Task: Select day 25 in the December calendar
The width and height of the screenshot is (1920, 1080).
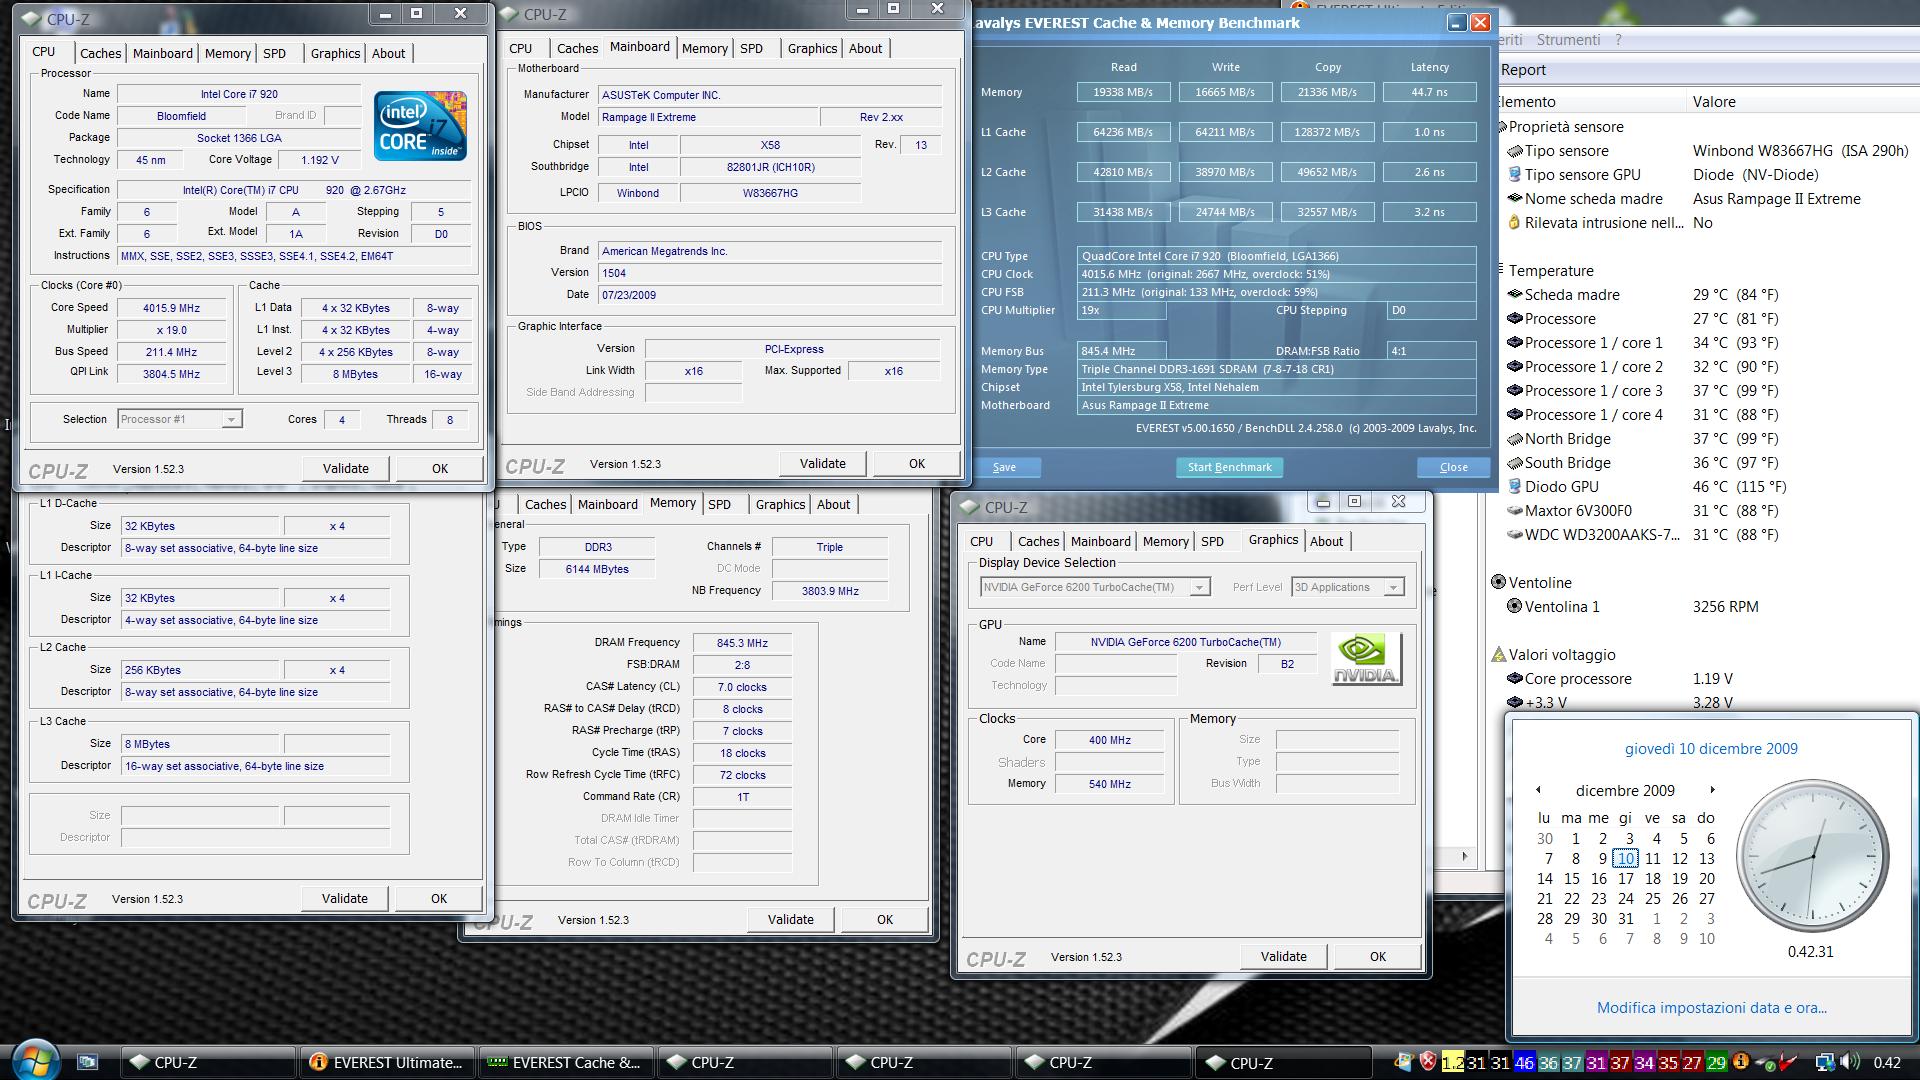Action: point(1652,899)
